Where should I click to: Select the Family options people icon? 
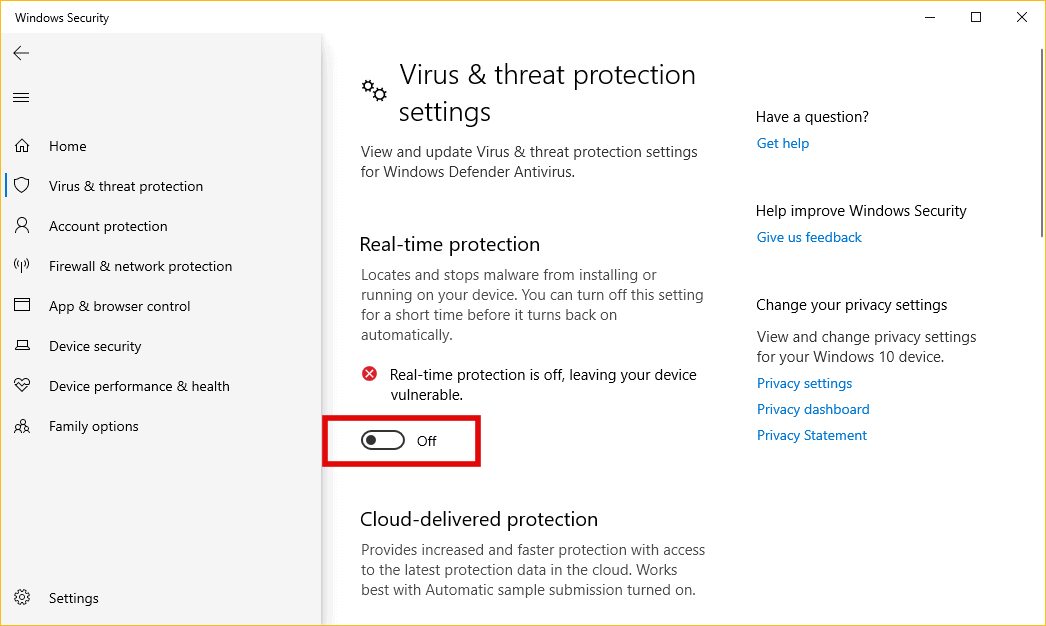[x=22, y=425]
